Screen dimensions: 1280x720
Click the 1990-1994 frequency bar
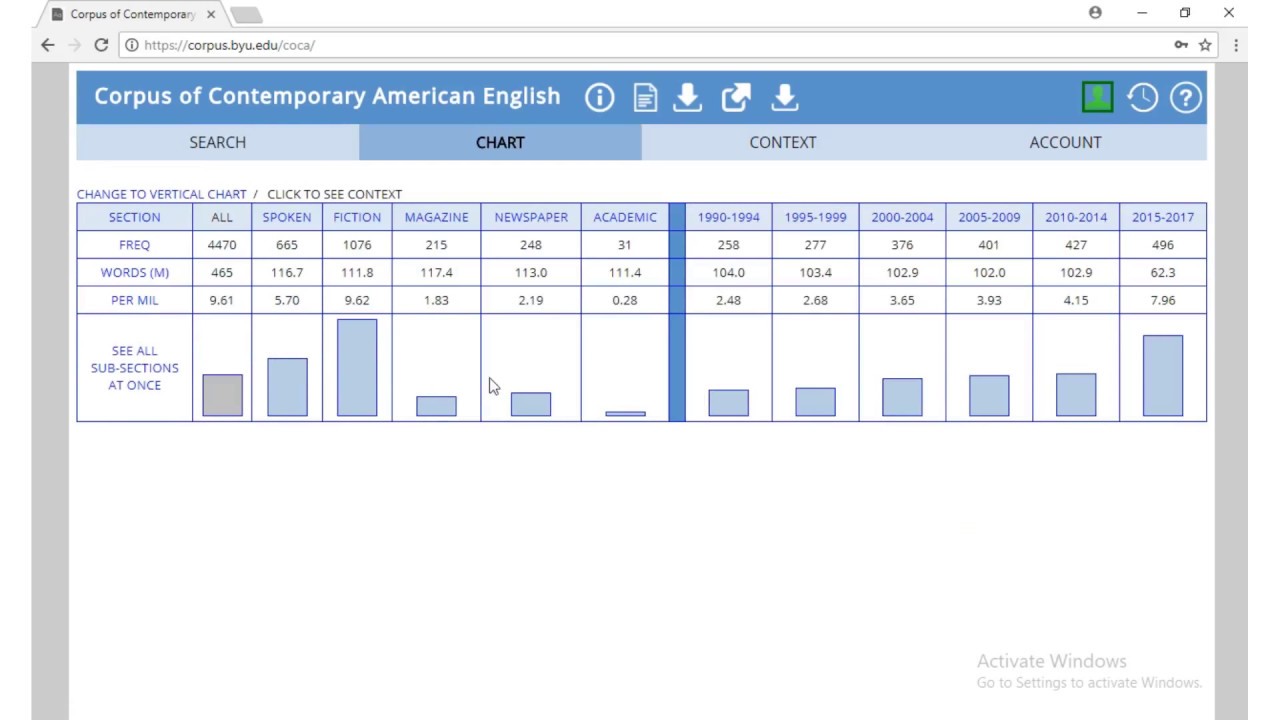(x=729, y=403)
